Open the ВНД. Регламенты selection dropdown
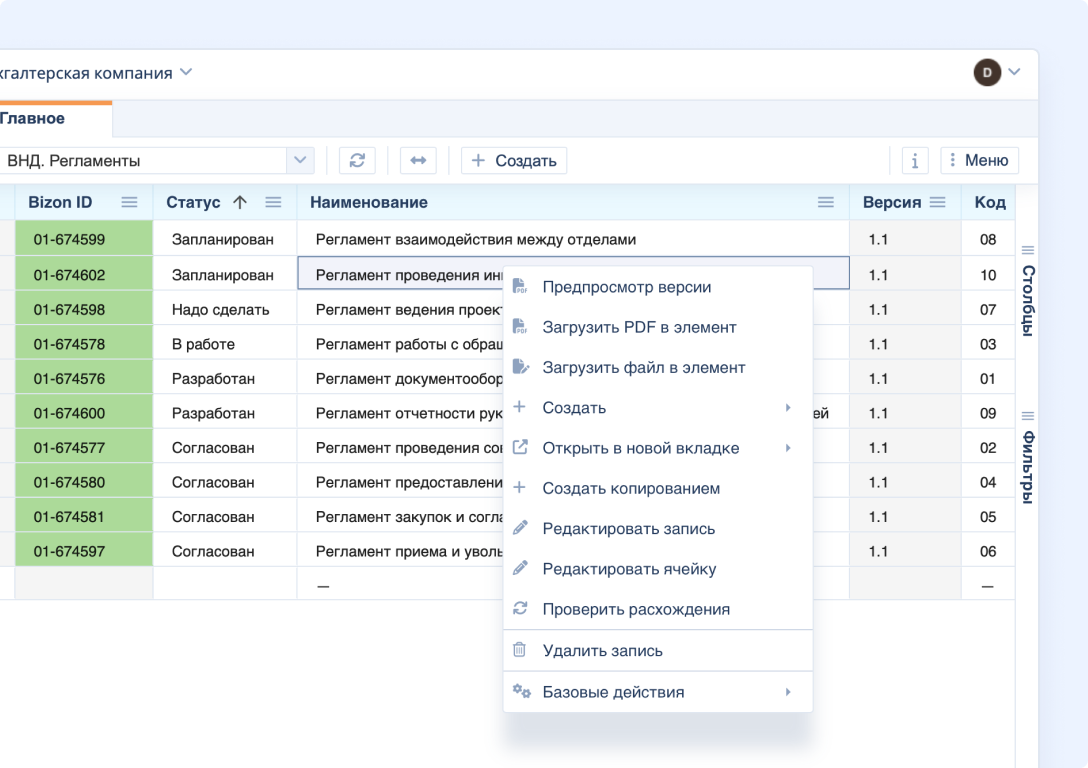 click(302, 160)
